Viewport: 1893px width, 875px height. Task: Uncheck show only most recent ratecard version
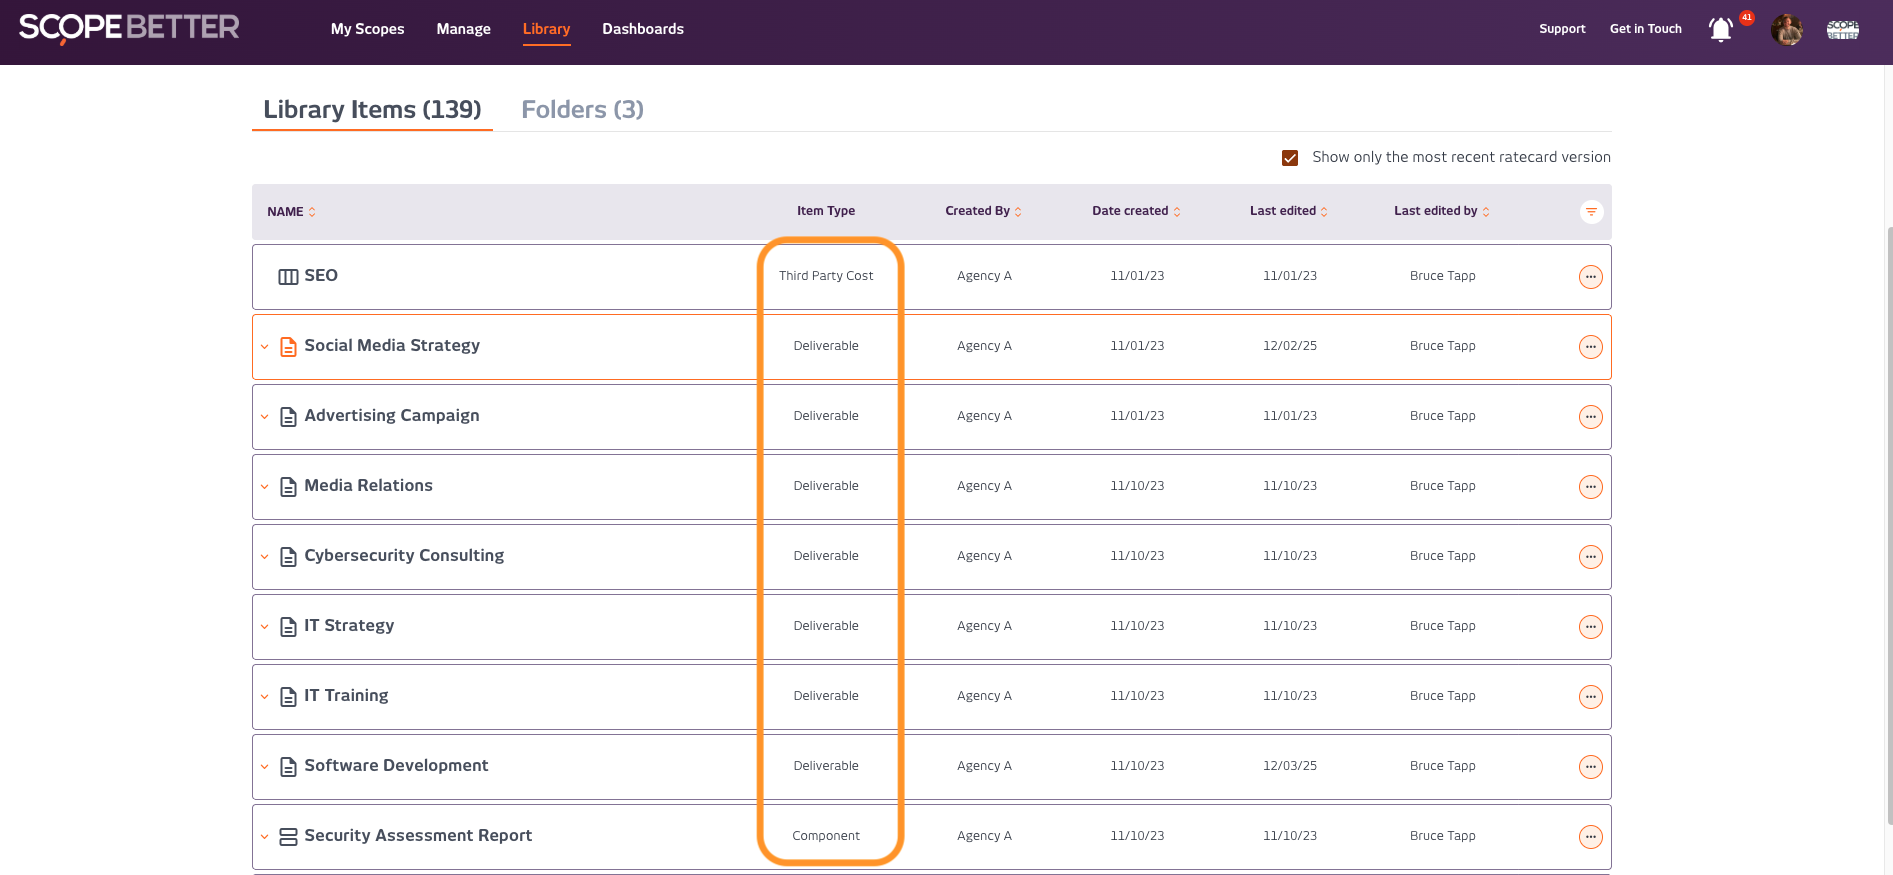(1290, 158)
